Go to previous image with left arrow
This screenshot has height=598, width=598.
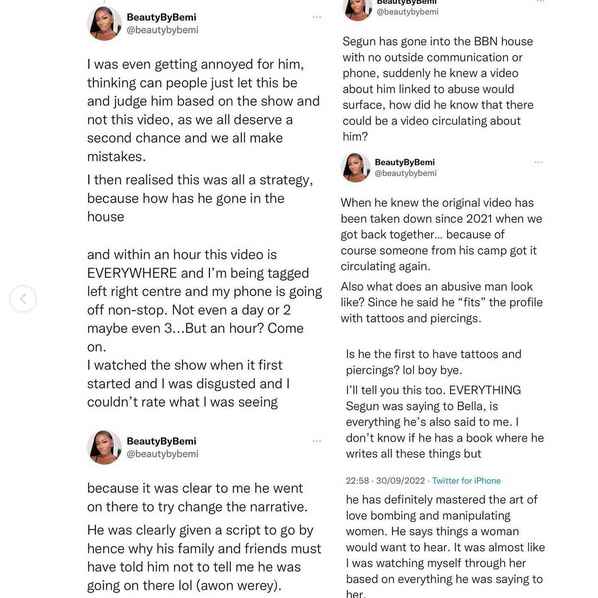23,299
